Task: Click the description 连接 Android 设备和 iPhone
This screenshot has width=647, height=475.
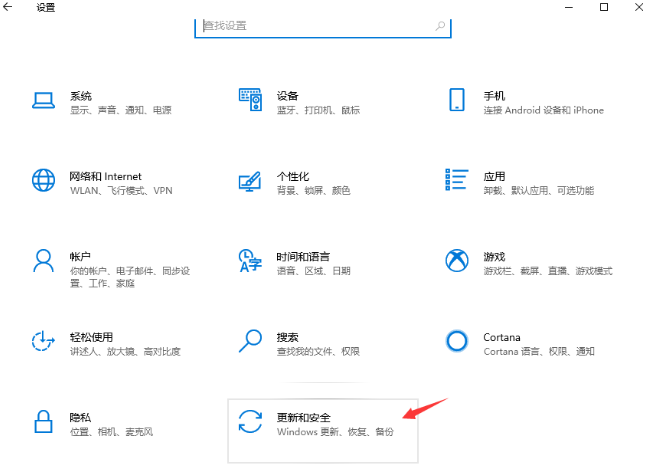Action: [543, 110]
